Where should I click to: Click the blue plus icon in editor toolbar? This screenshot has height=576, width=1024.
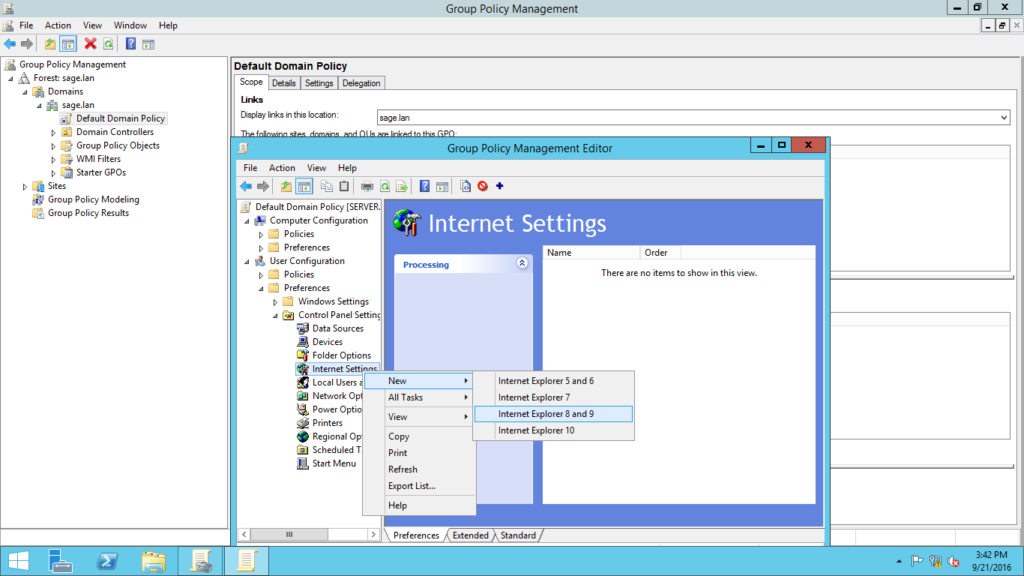point(499,186)
